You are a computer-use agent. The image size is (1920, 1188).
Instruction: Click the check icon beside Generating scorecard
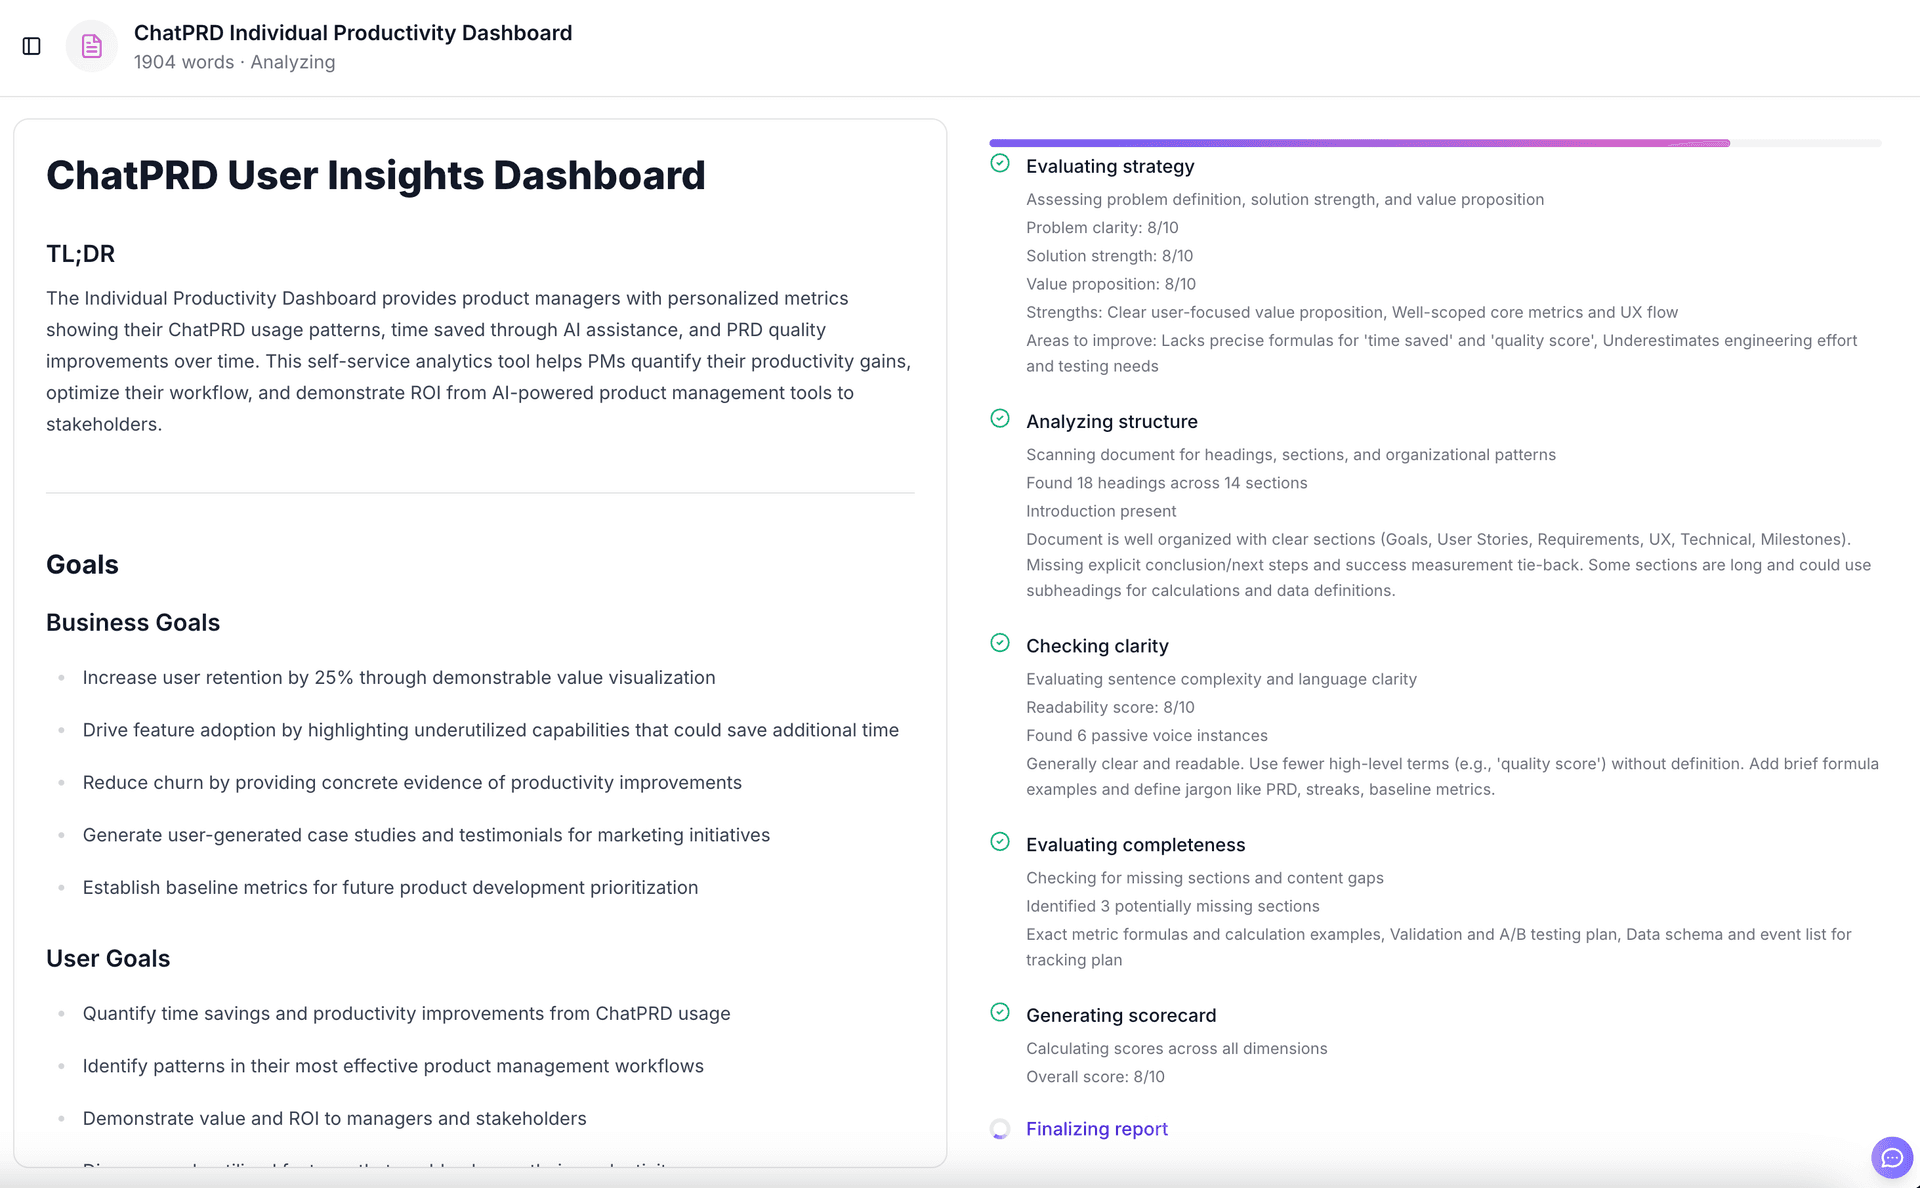(1000, 1012)
